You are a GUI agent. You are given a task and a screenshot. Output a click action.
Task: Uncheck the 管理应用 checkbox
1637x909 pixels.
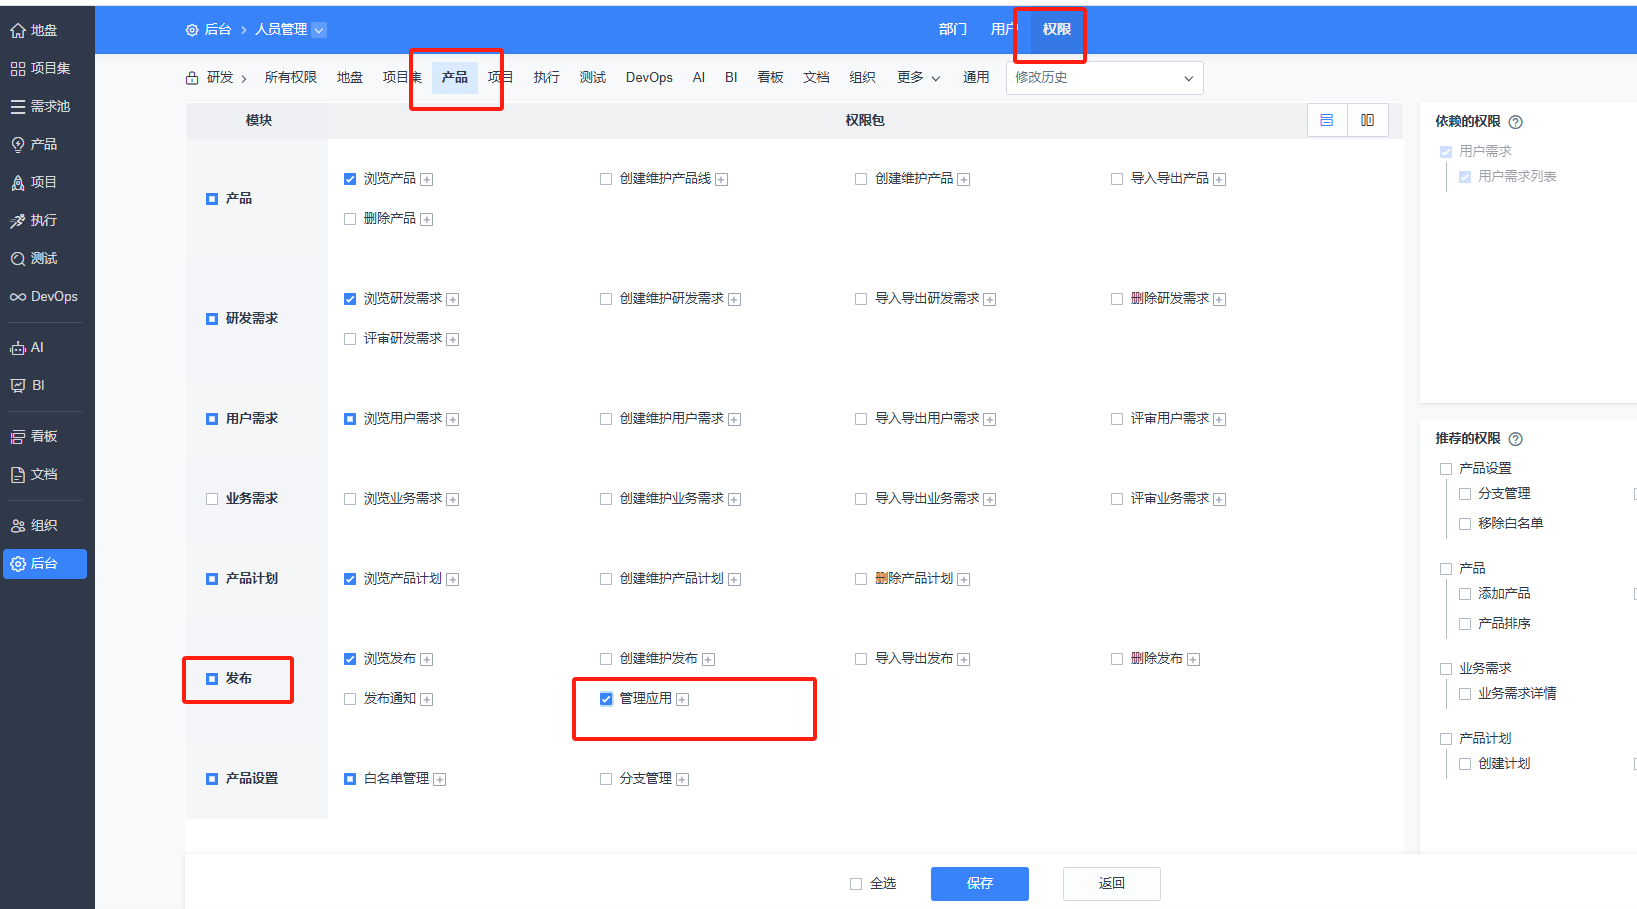tap(606, 699)
